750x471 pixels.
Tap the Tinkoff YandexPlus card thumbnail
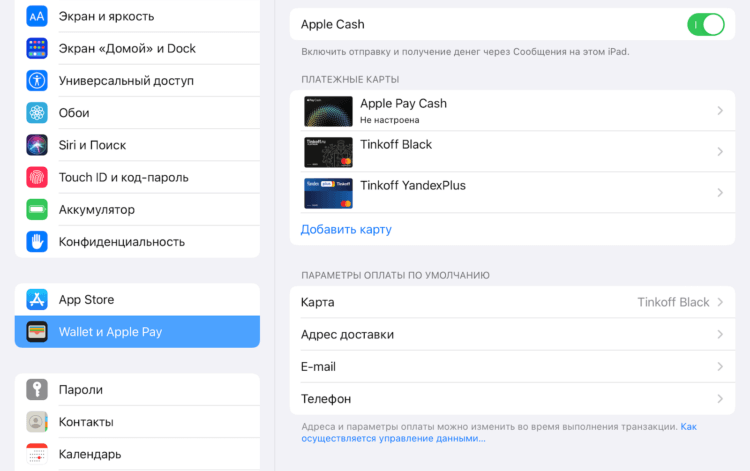coord(328,193)
